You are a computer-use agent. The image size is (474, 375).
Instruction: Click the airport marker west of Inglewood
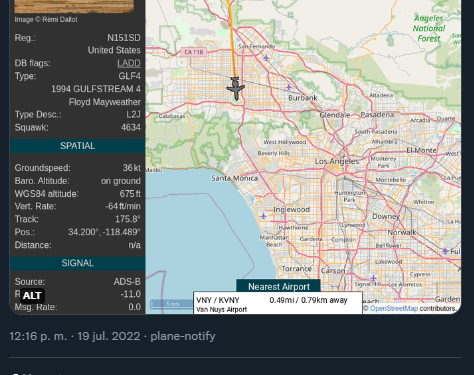[x=263, y=216]
